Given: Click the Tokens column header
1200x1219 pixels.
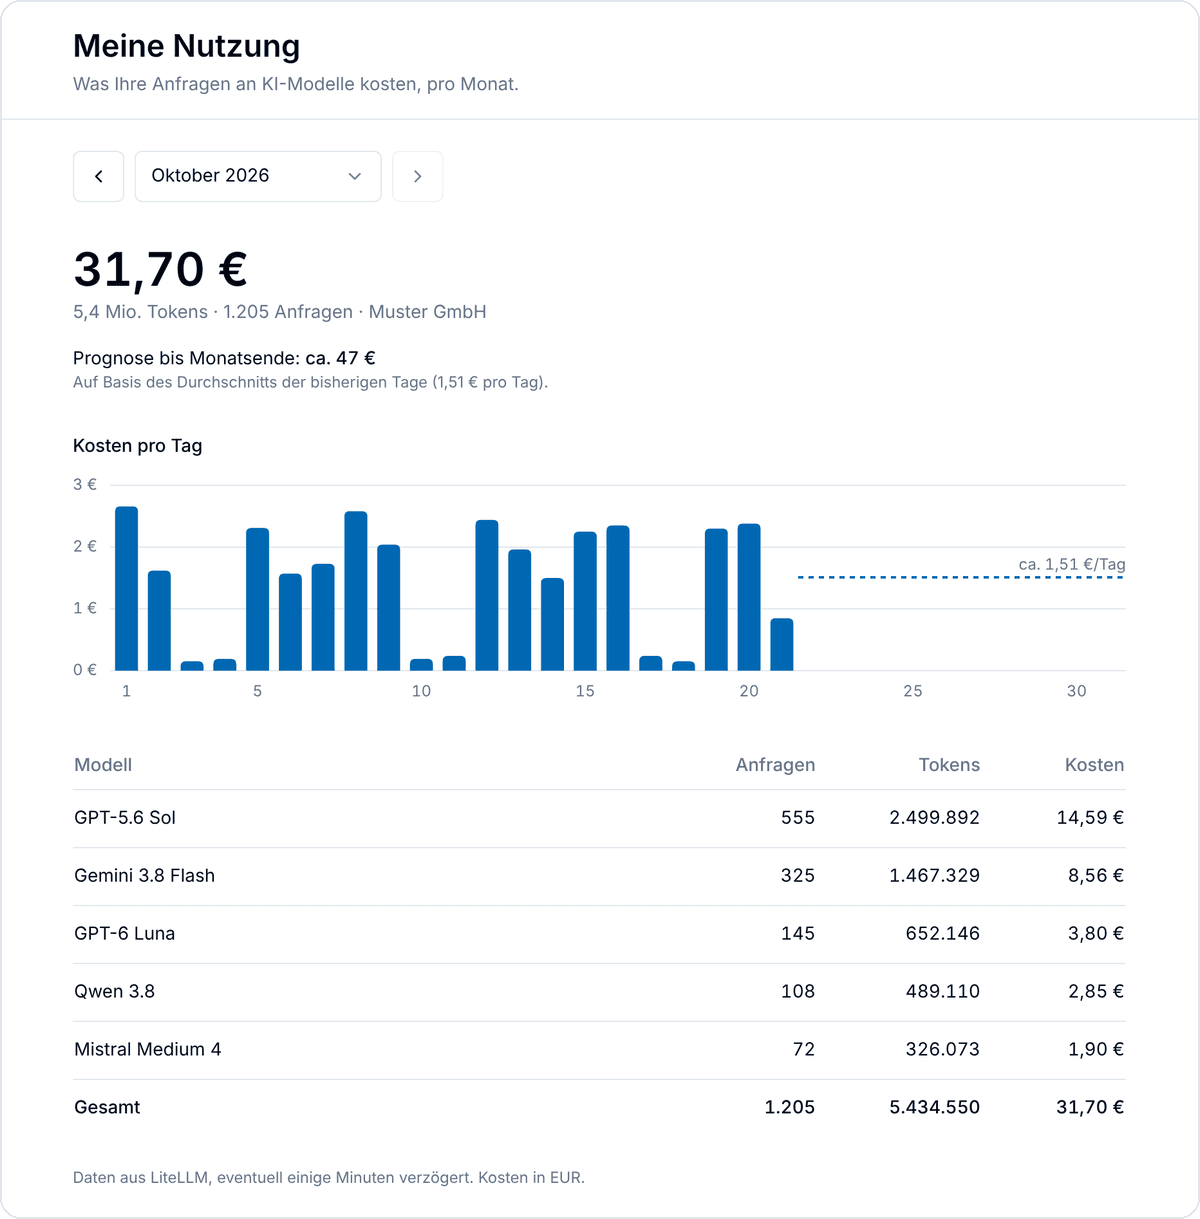Looking at the screenshot, I should [x=949, y=765].
